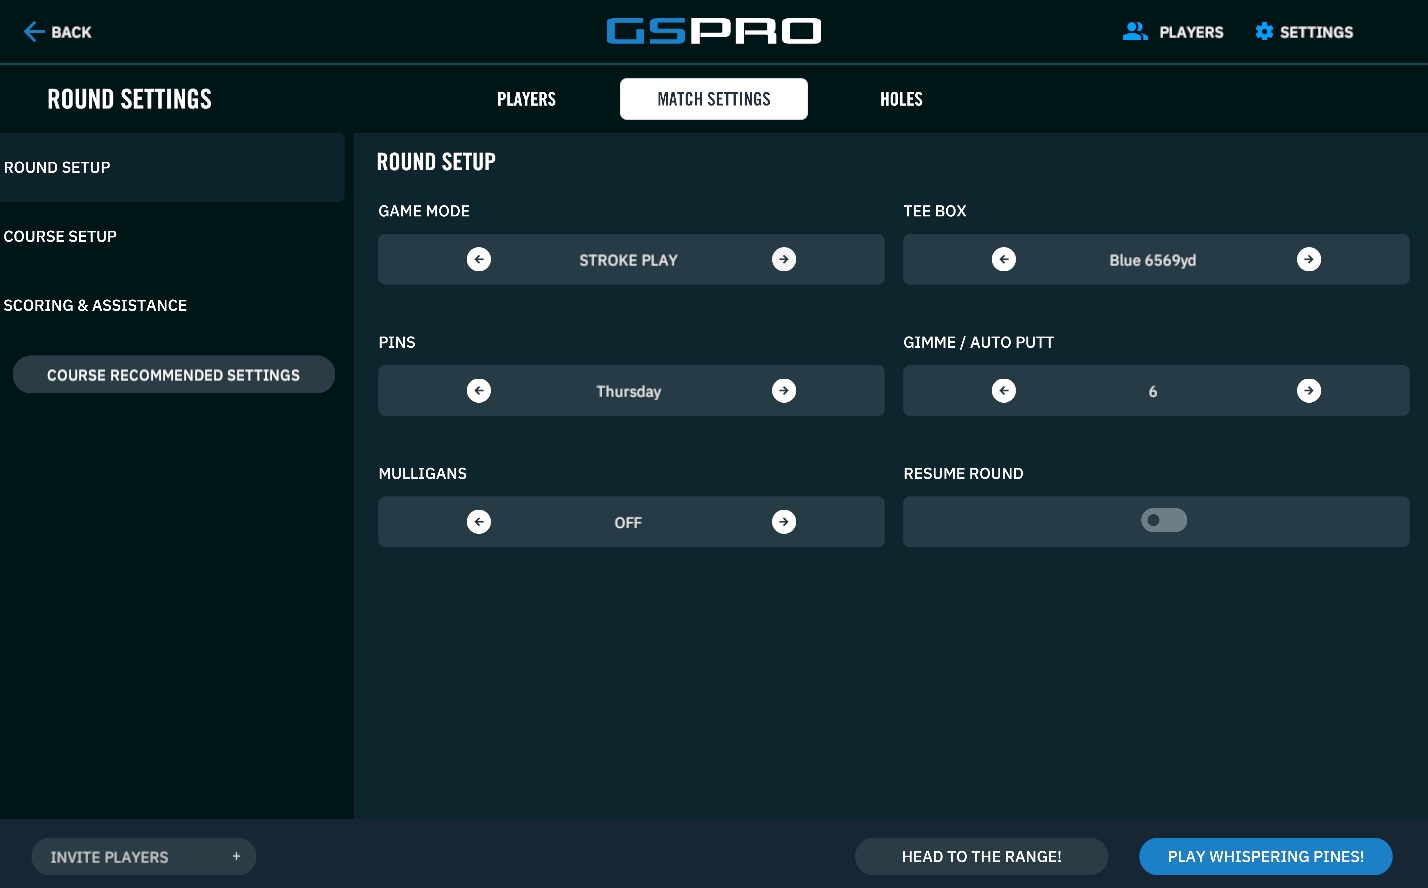
Task: Click Game Mode left arrow
Action: (x=479, y=260)
